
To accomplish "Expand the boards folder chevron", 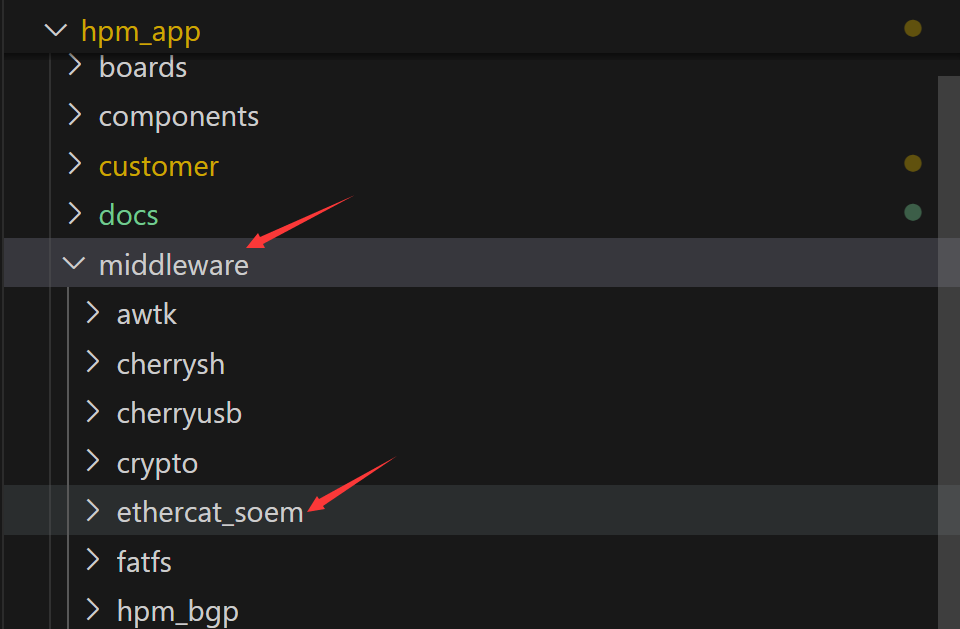I will (x=75, y=66).
